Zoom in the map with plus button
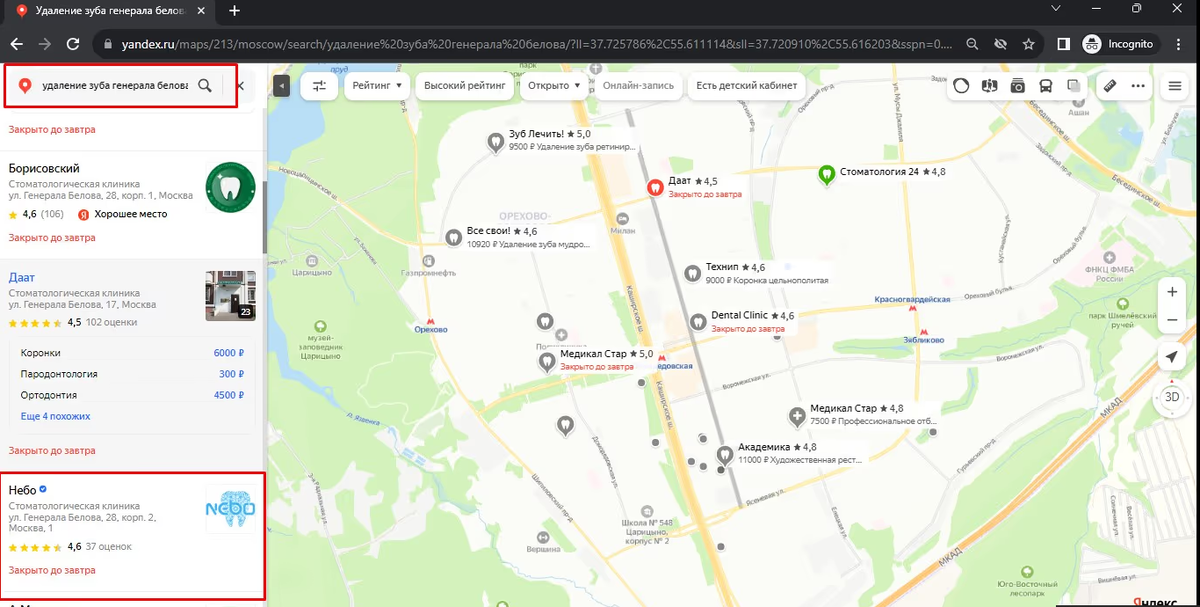 coord(1171,292)
